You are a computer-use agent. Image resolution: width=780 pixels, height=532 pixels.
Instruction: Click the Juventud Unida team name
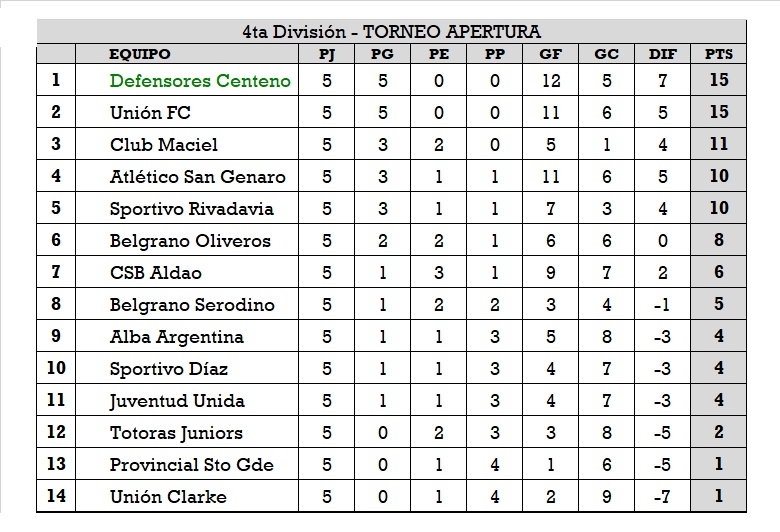[178, 401]
